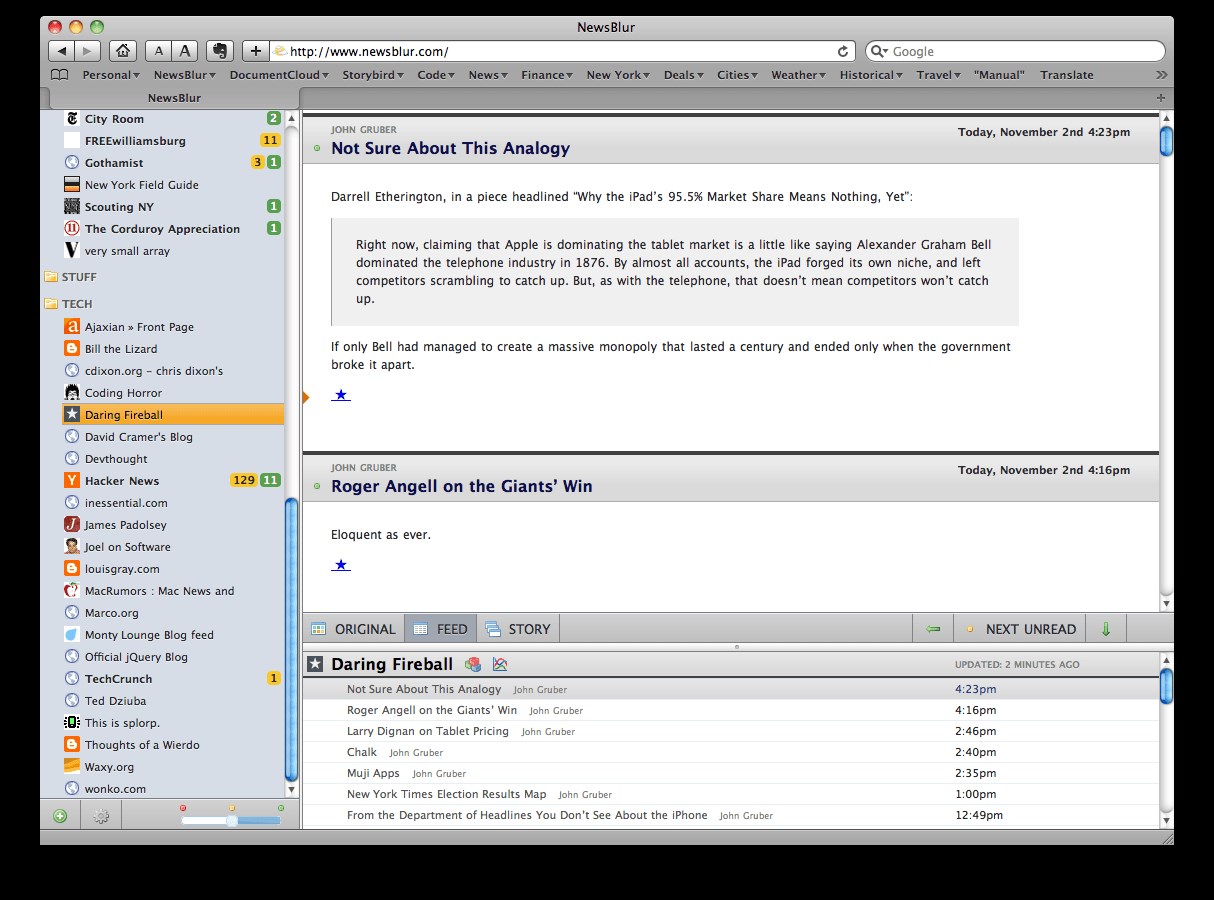Click the Coding Horror feed icon
This screenshot has width=1214, height=900.
72,393
